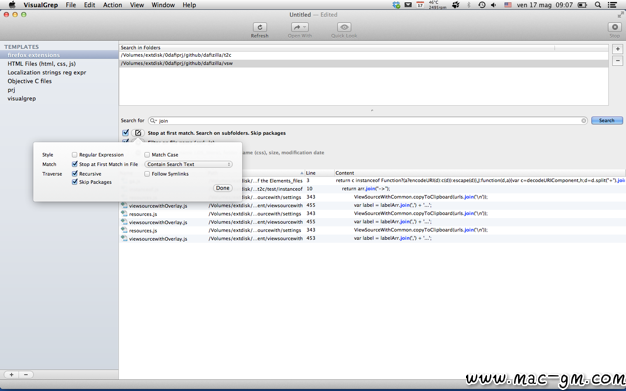This screenshot has height=391, width=626.
Task: Open the Window menu
Action: (163, 5)
